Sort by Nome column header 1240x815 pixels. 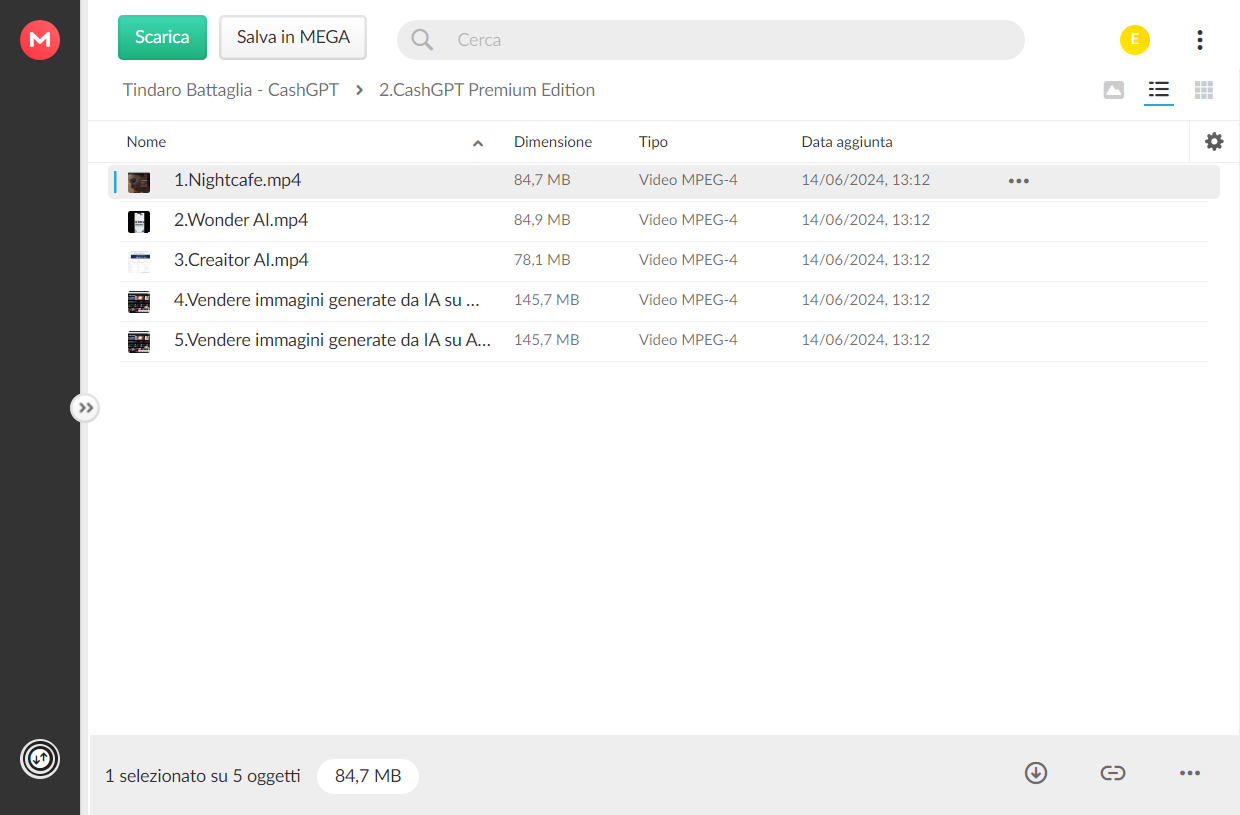tap(146, 142)
